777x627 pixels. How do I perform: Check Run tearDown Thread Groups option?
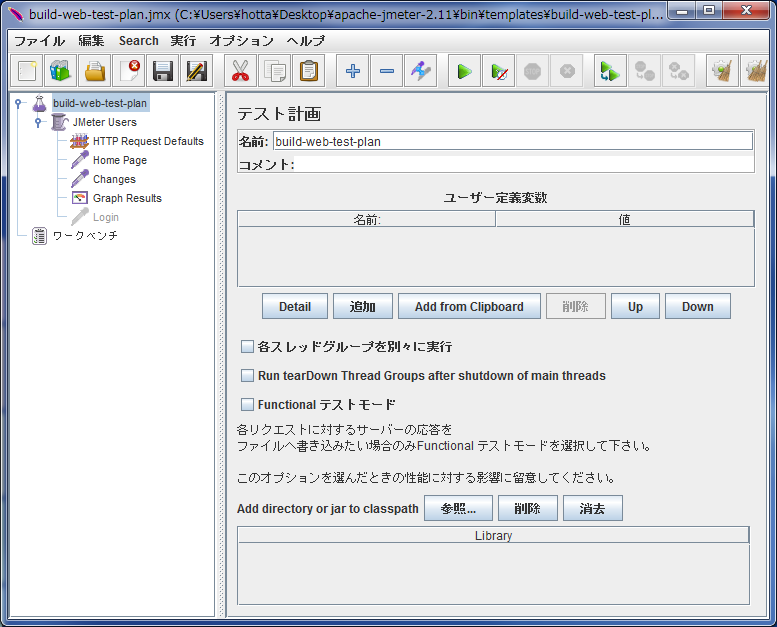coord(247,375)
